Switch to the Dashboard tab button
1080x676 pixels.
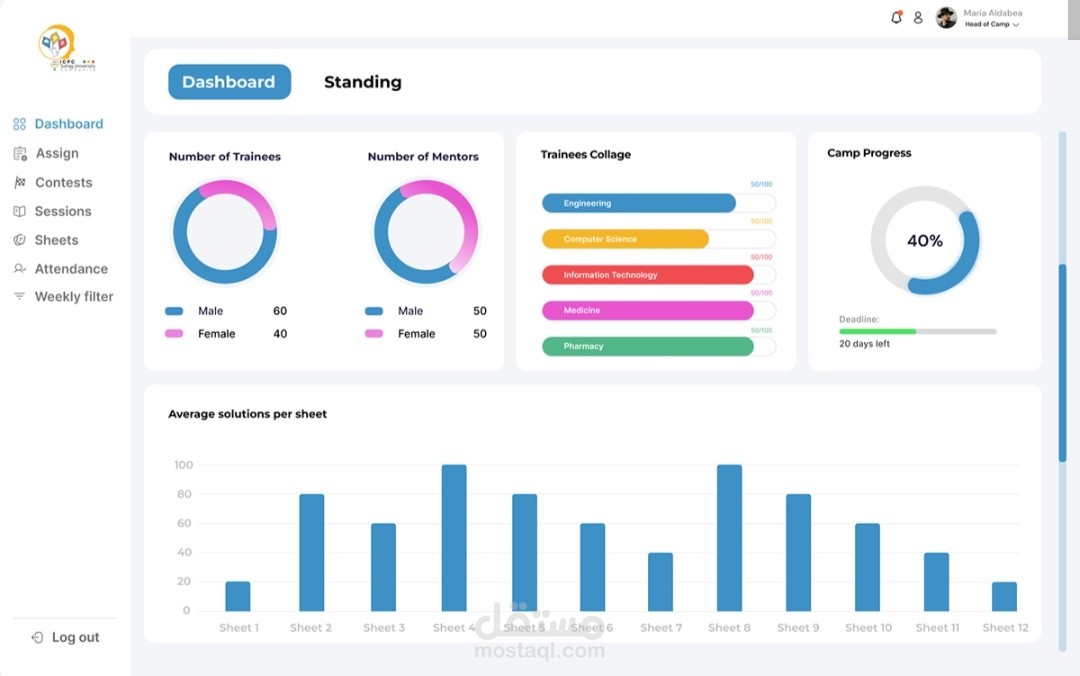tap(229, 82)
